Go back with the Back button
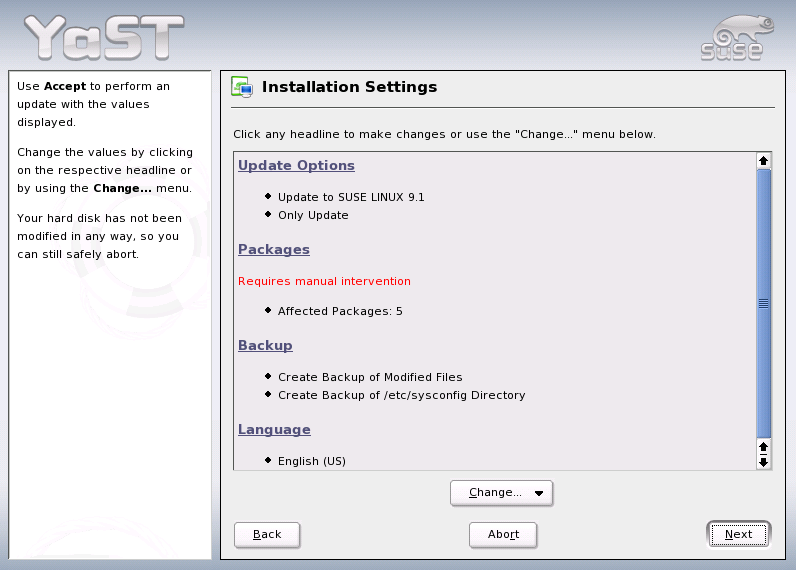Image resolution: width=796 pixels, height=570 pixels. click(267, 535)
